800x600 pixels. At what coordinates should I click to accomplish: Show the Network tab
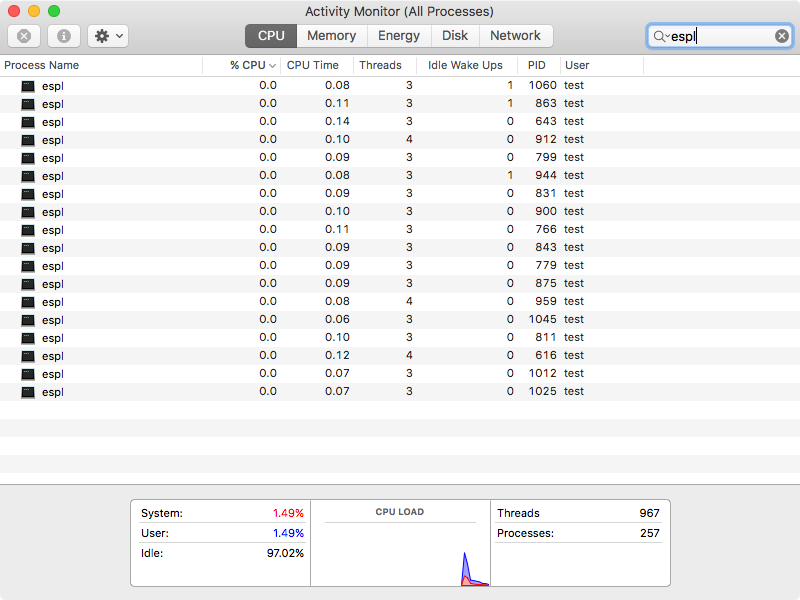click(x=515, y=36)
